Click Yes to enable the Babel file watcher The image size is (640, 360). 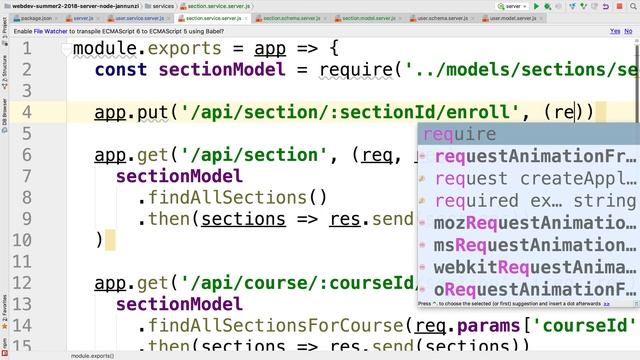(x=614, y=31)
